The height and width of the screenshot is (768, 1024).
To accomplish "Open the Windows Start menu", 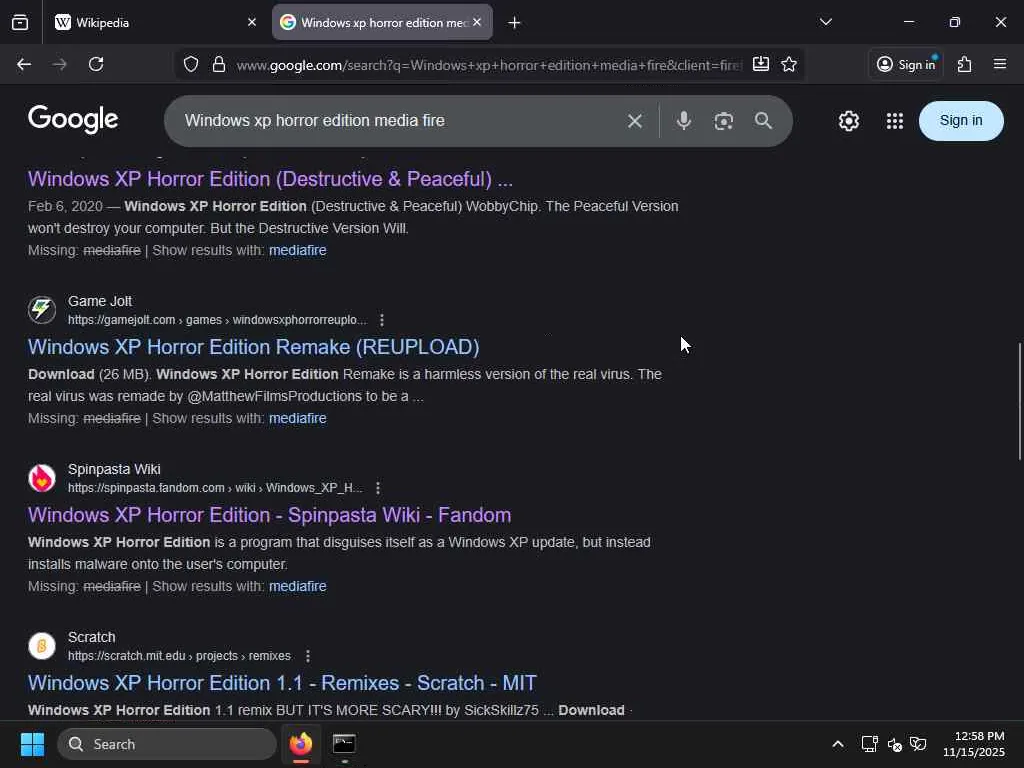I will (32, 744).
